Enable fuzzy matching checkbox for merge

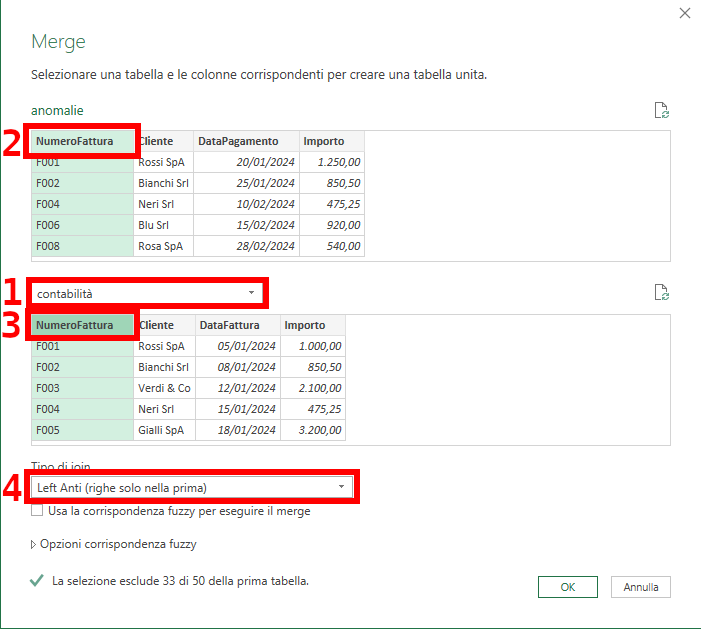click(38, 511)
